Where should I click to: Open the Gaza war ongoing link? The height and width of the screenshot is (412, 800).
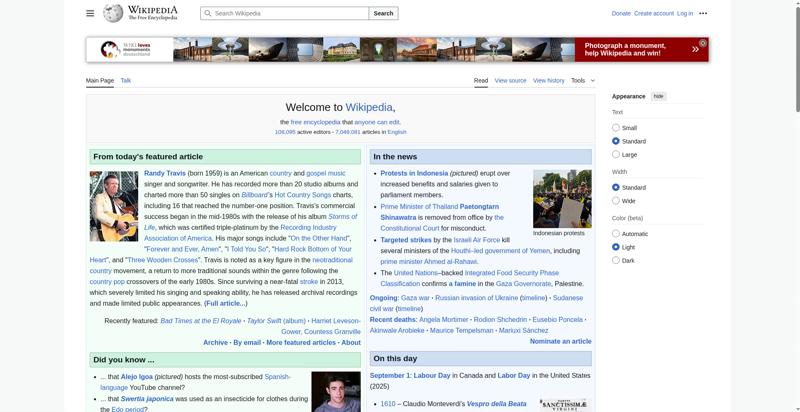[415, 298]
